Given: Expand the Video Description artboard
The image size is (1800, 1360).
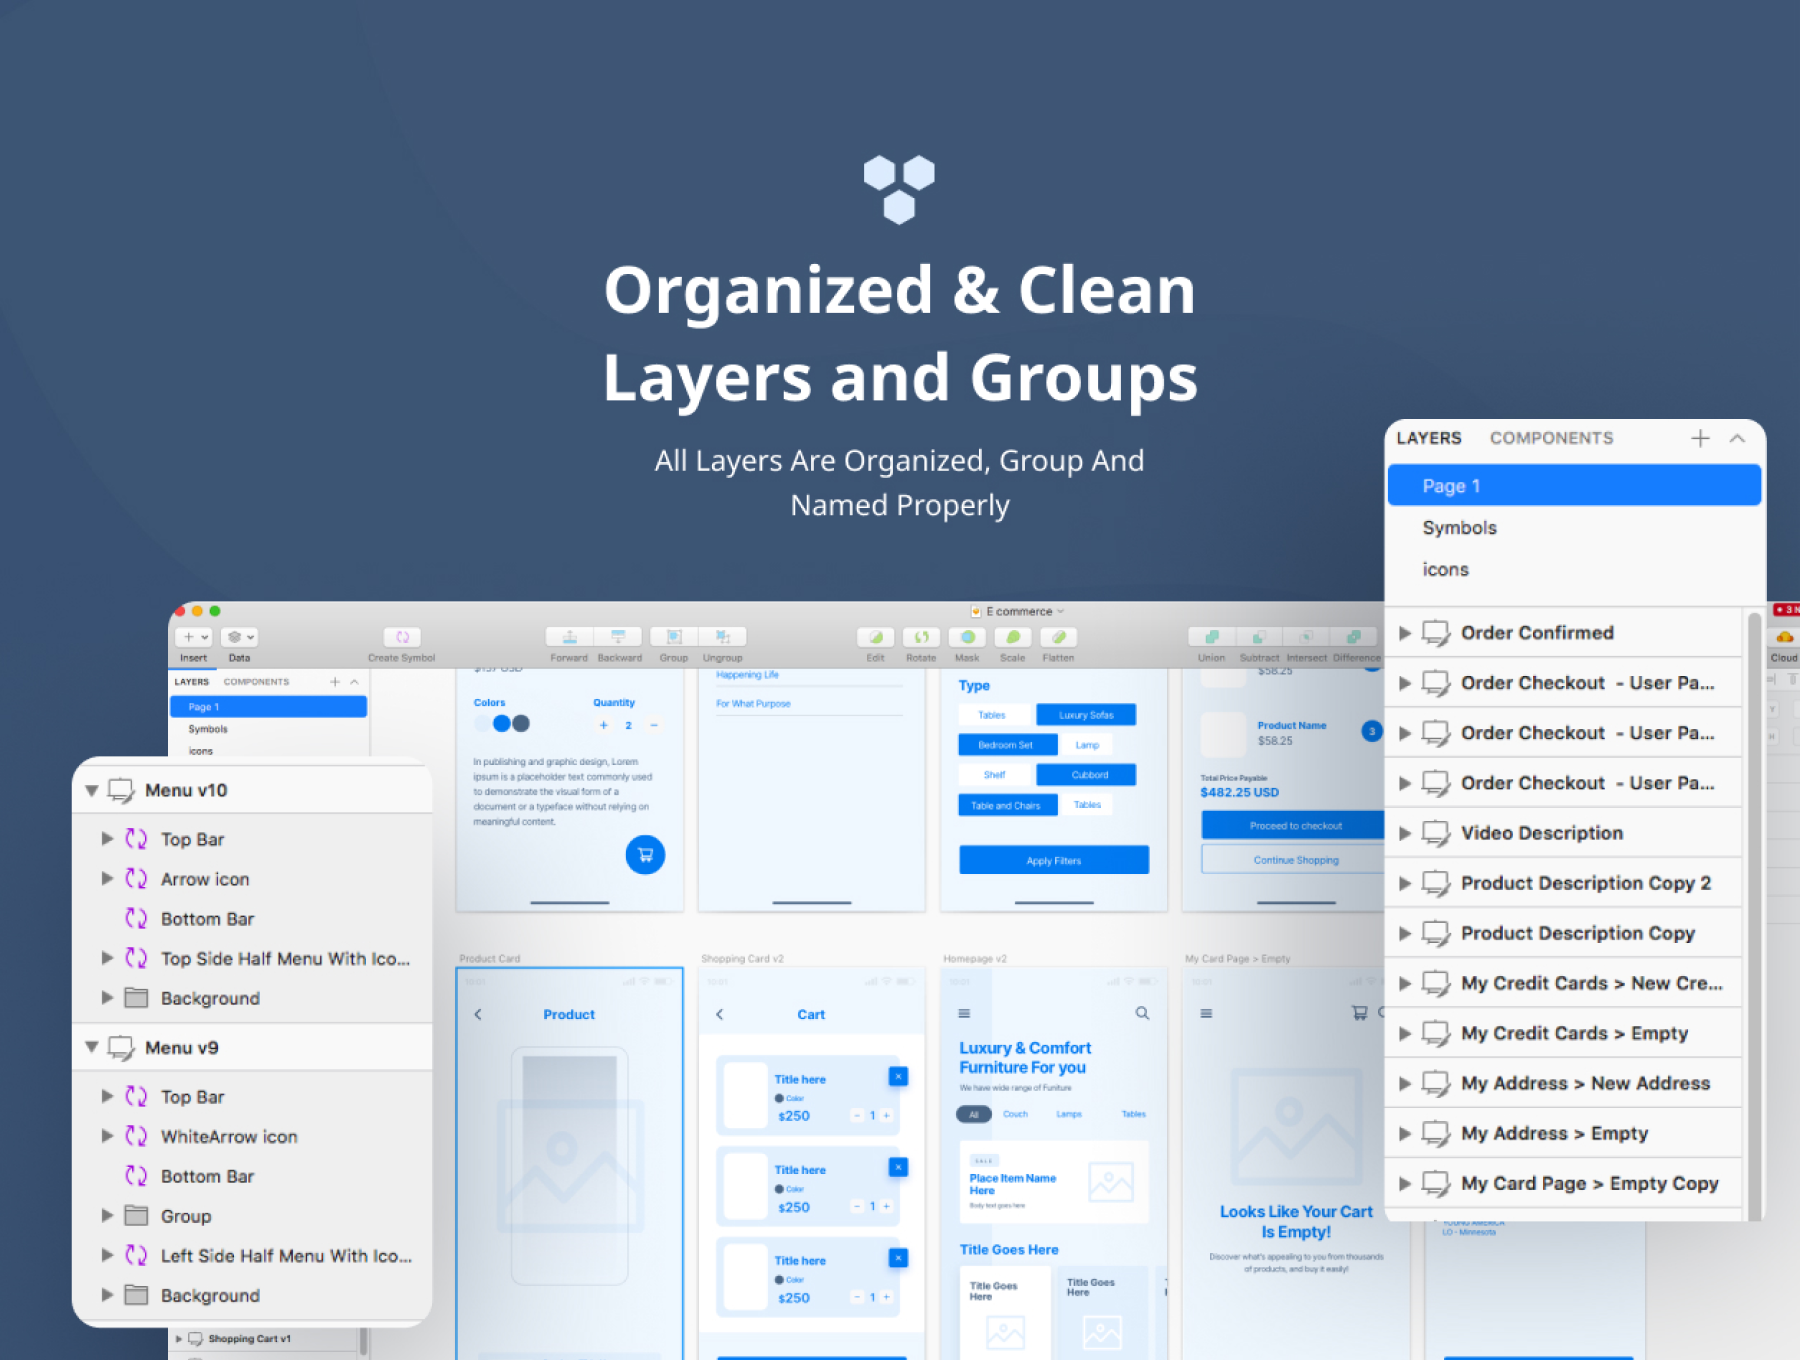Looking at the screenshot, I should coord(1405,833).
